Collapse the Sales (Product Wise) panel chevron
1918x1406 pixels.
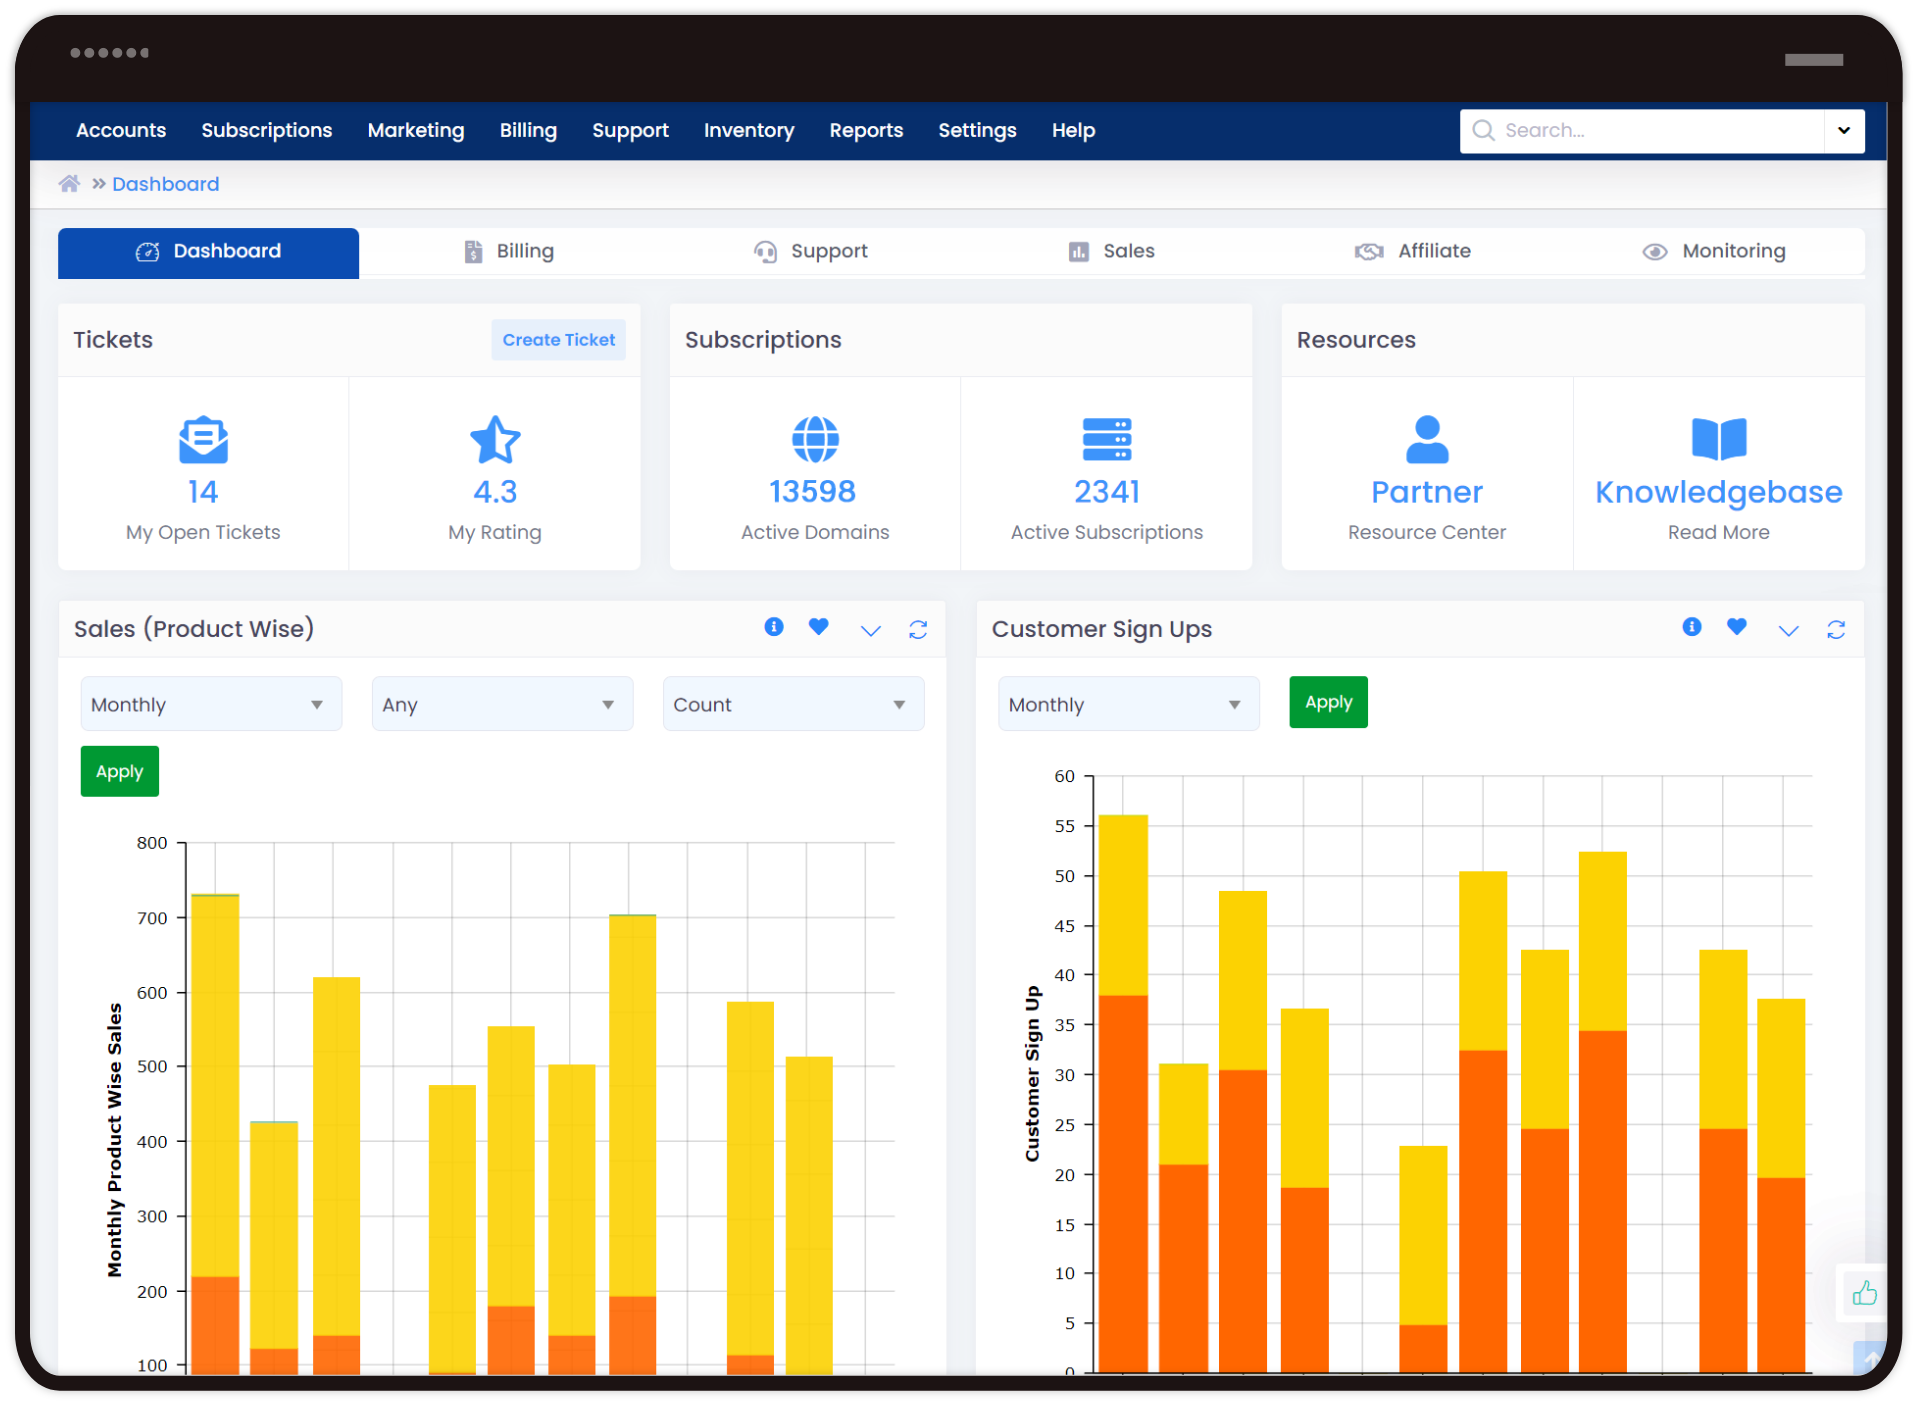pyautogui.click(x=870, y=630)
